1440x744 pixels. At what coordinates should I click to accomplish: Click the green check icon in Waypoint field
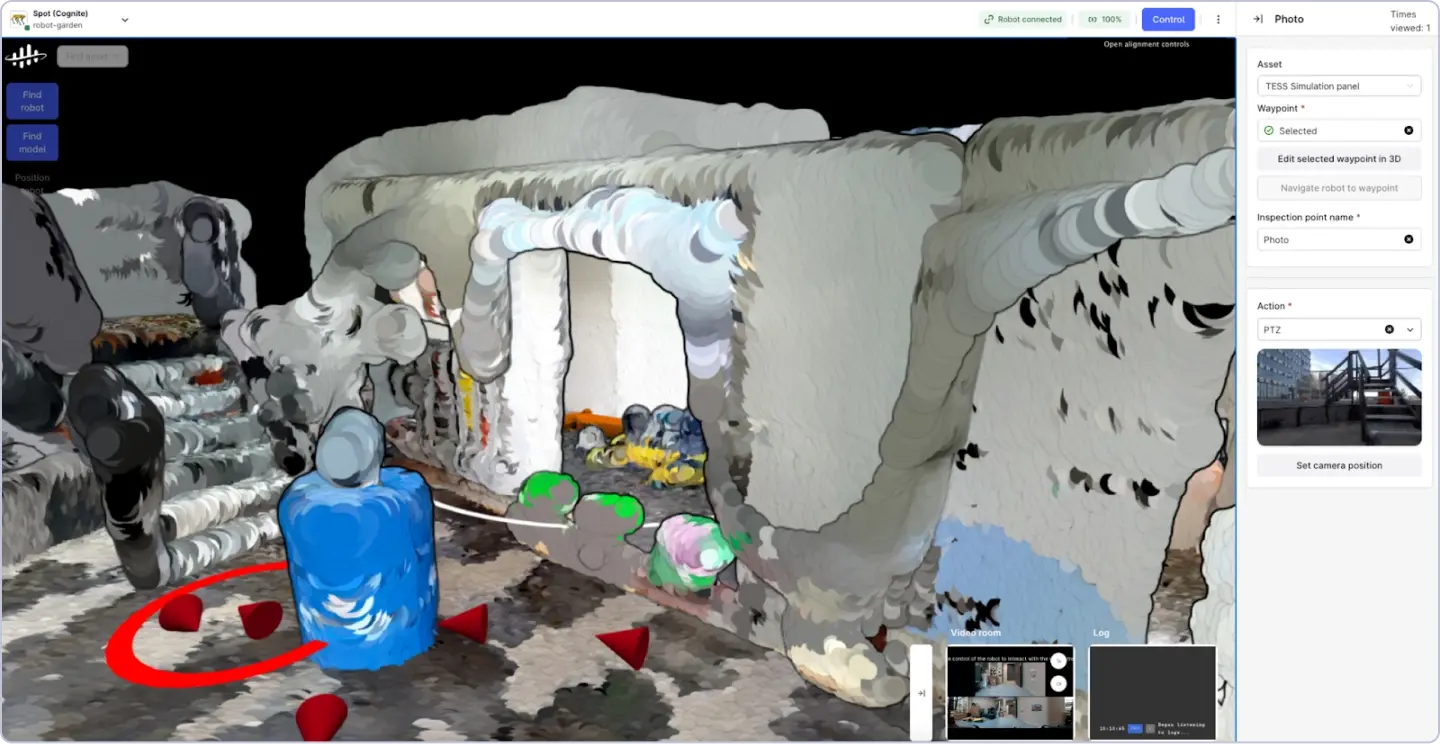[1269, 131]
